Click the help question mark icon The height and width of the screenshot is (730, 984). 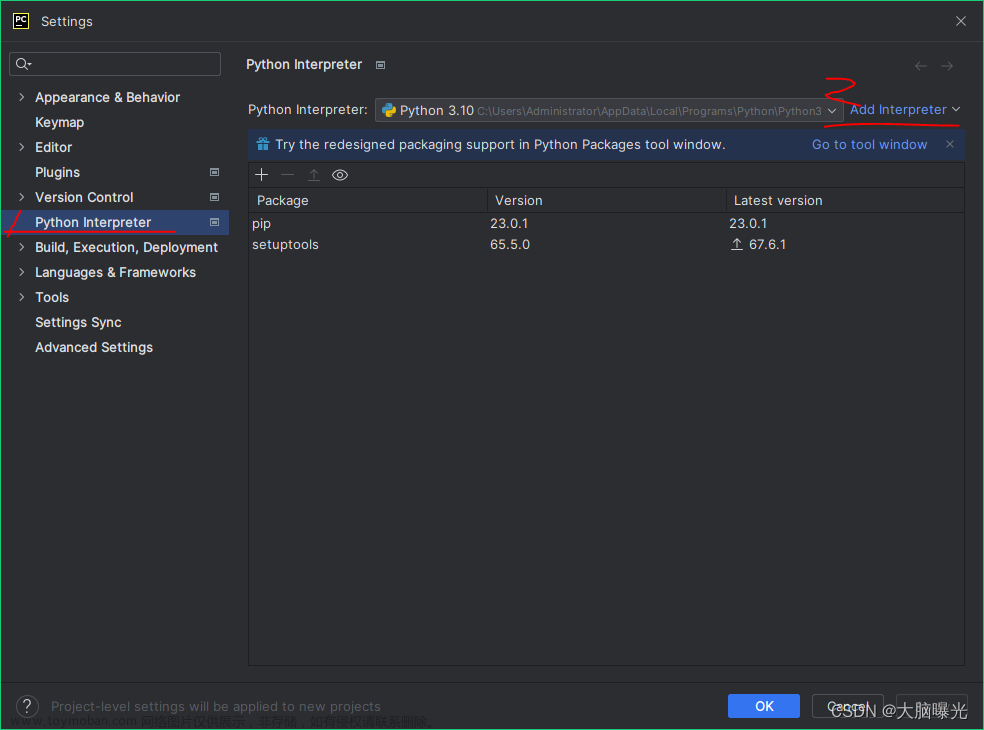click(x=28, y=706)
